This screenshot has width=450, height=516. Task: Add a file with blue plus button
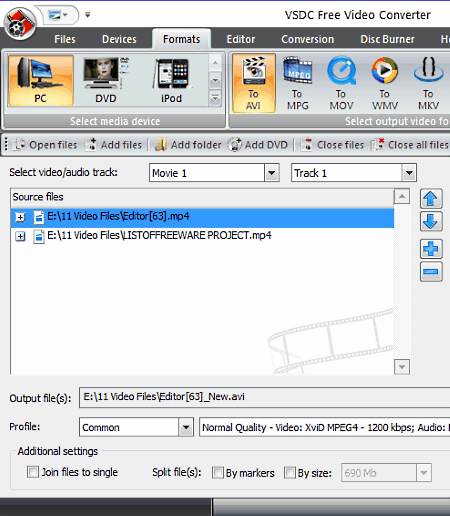431,249
